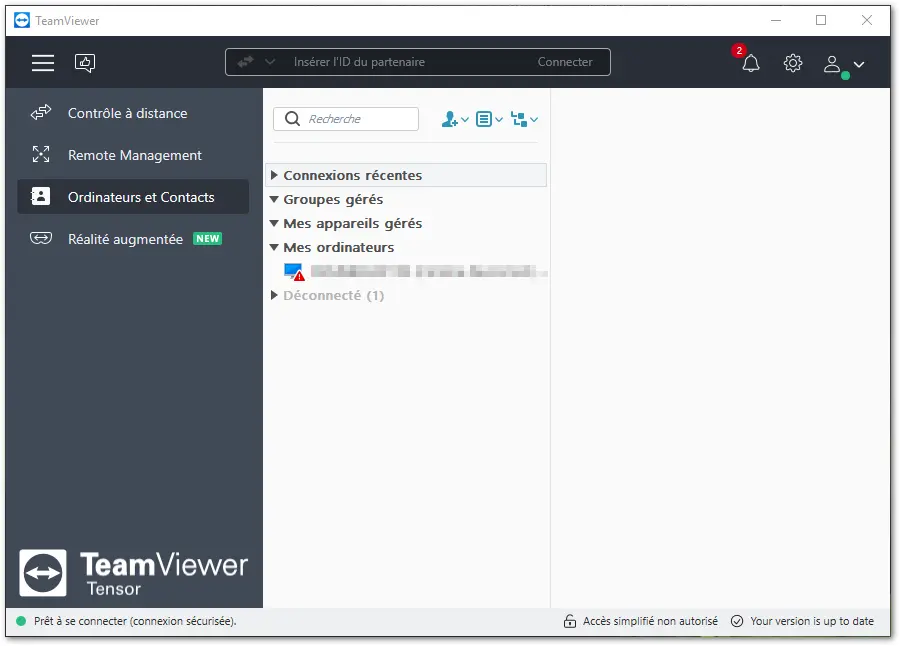Collapse Mes ordinateurs group

(x=274, y=247)
